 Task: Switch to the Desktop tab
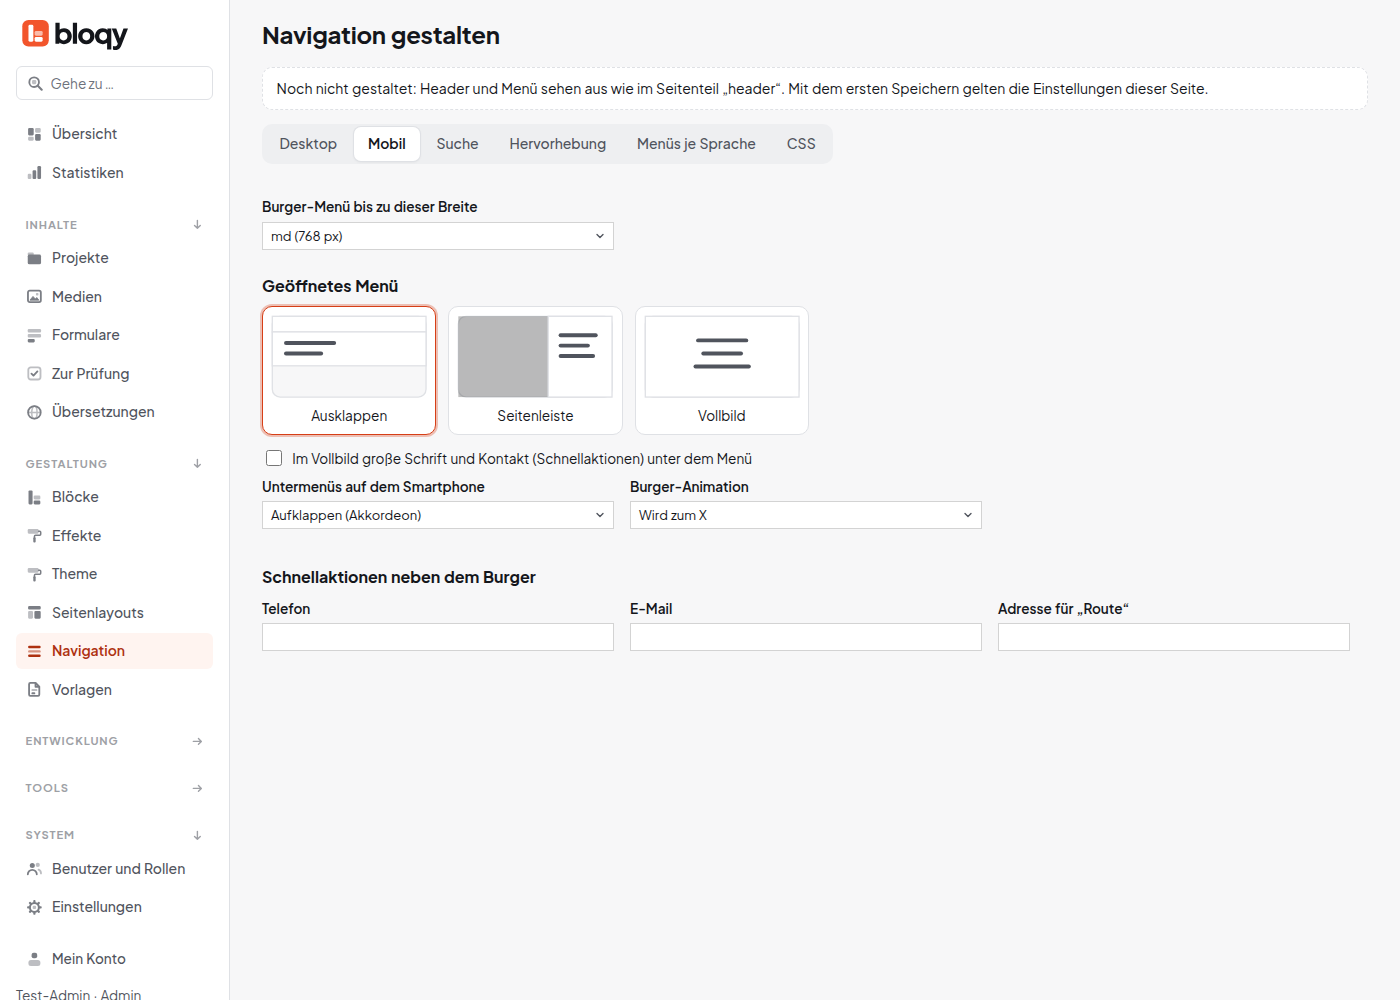click(x=308, y=144)
